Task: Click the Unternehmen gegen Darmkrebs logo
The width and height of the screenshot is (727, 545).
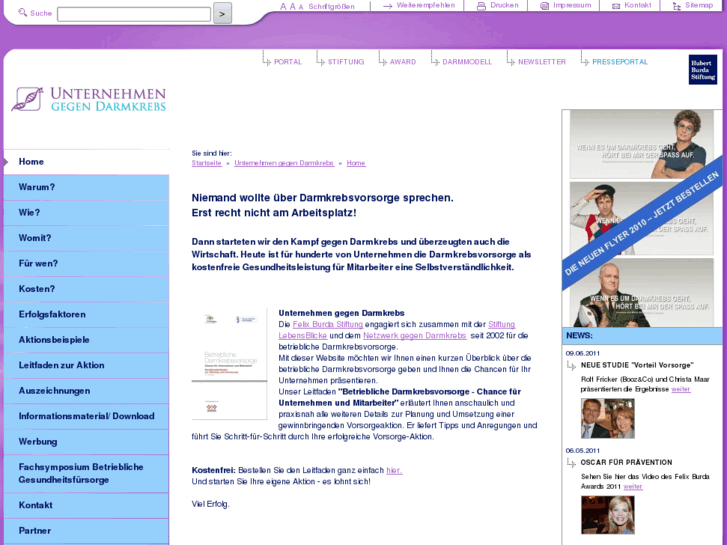Action: point(89,99)
